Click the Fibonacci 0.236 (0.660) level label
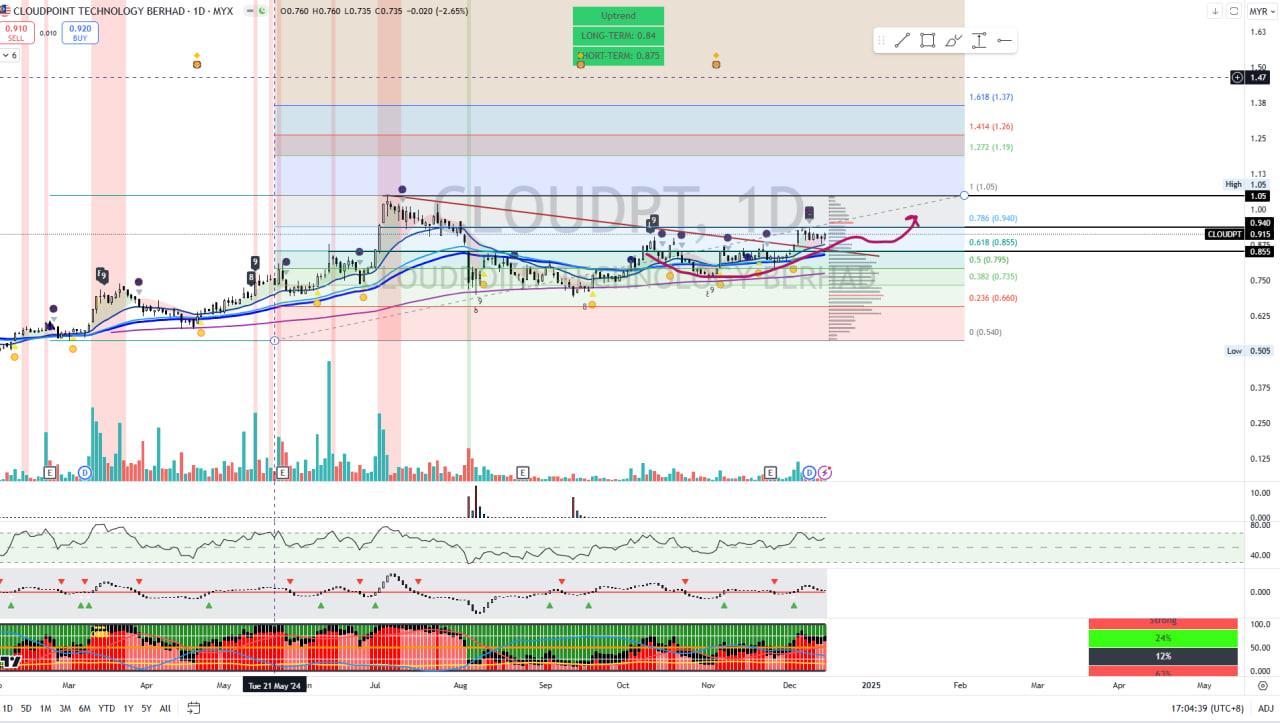The width and height of the screenshot is (1280, 723). click(x=993, y=298)
